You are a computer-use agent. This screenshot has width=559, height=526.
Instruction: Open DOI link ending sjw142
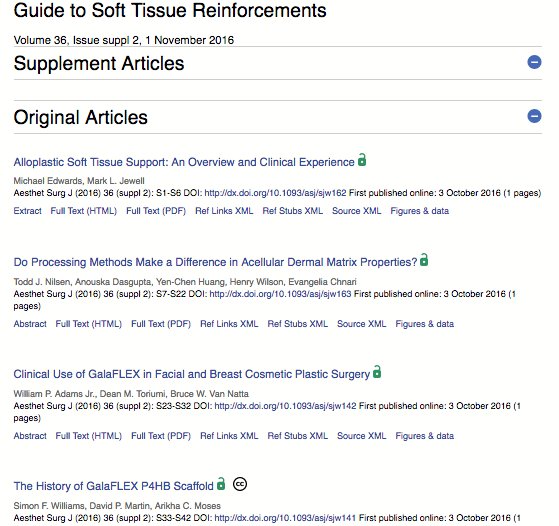tap(285, 406)
